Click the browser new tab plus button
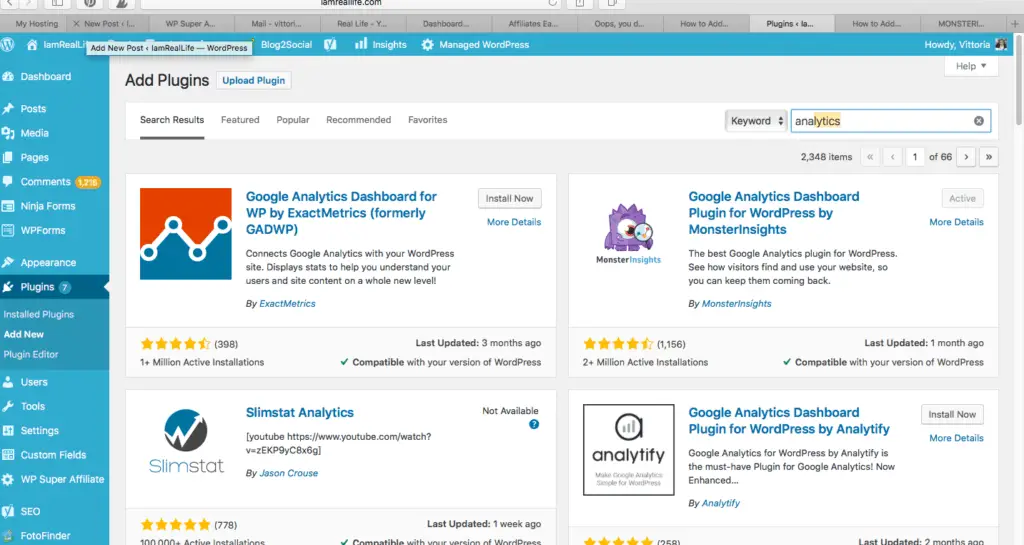 [1014, 23]
